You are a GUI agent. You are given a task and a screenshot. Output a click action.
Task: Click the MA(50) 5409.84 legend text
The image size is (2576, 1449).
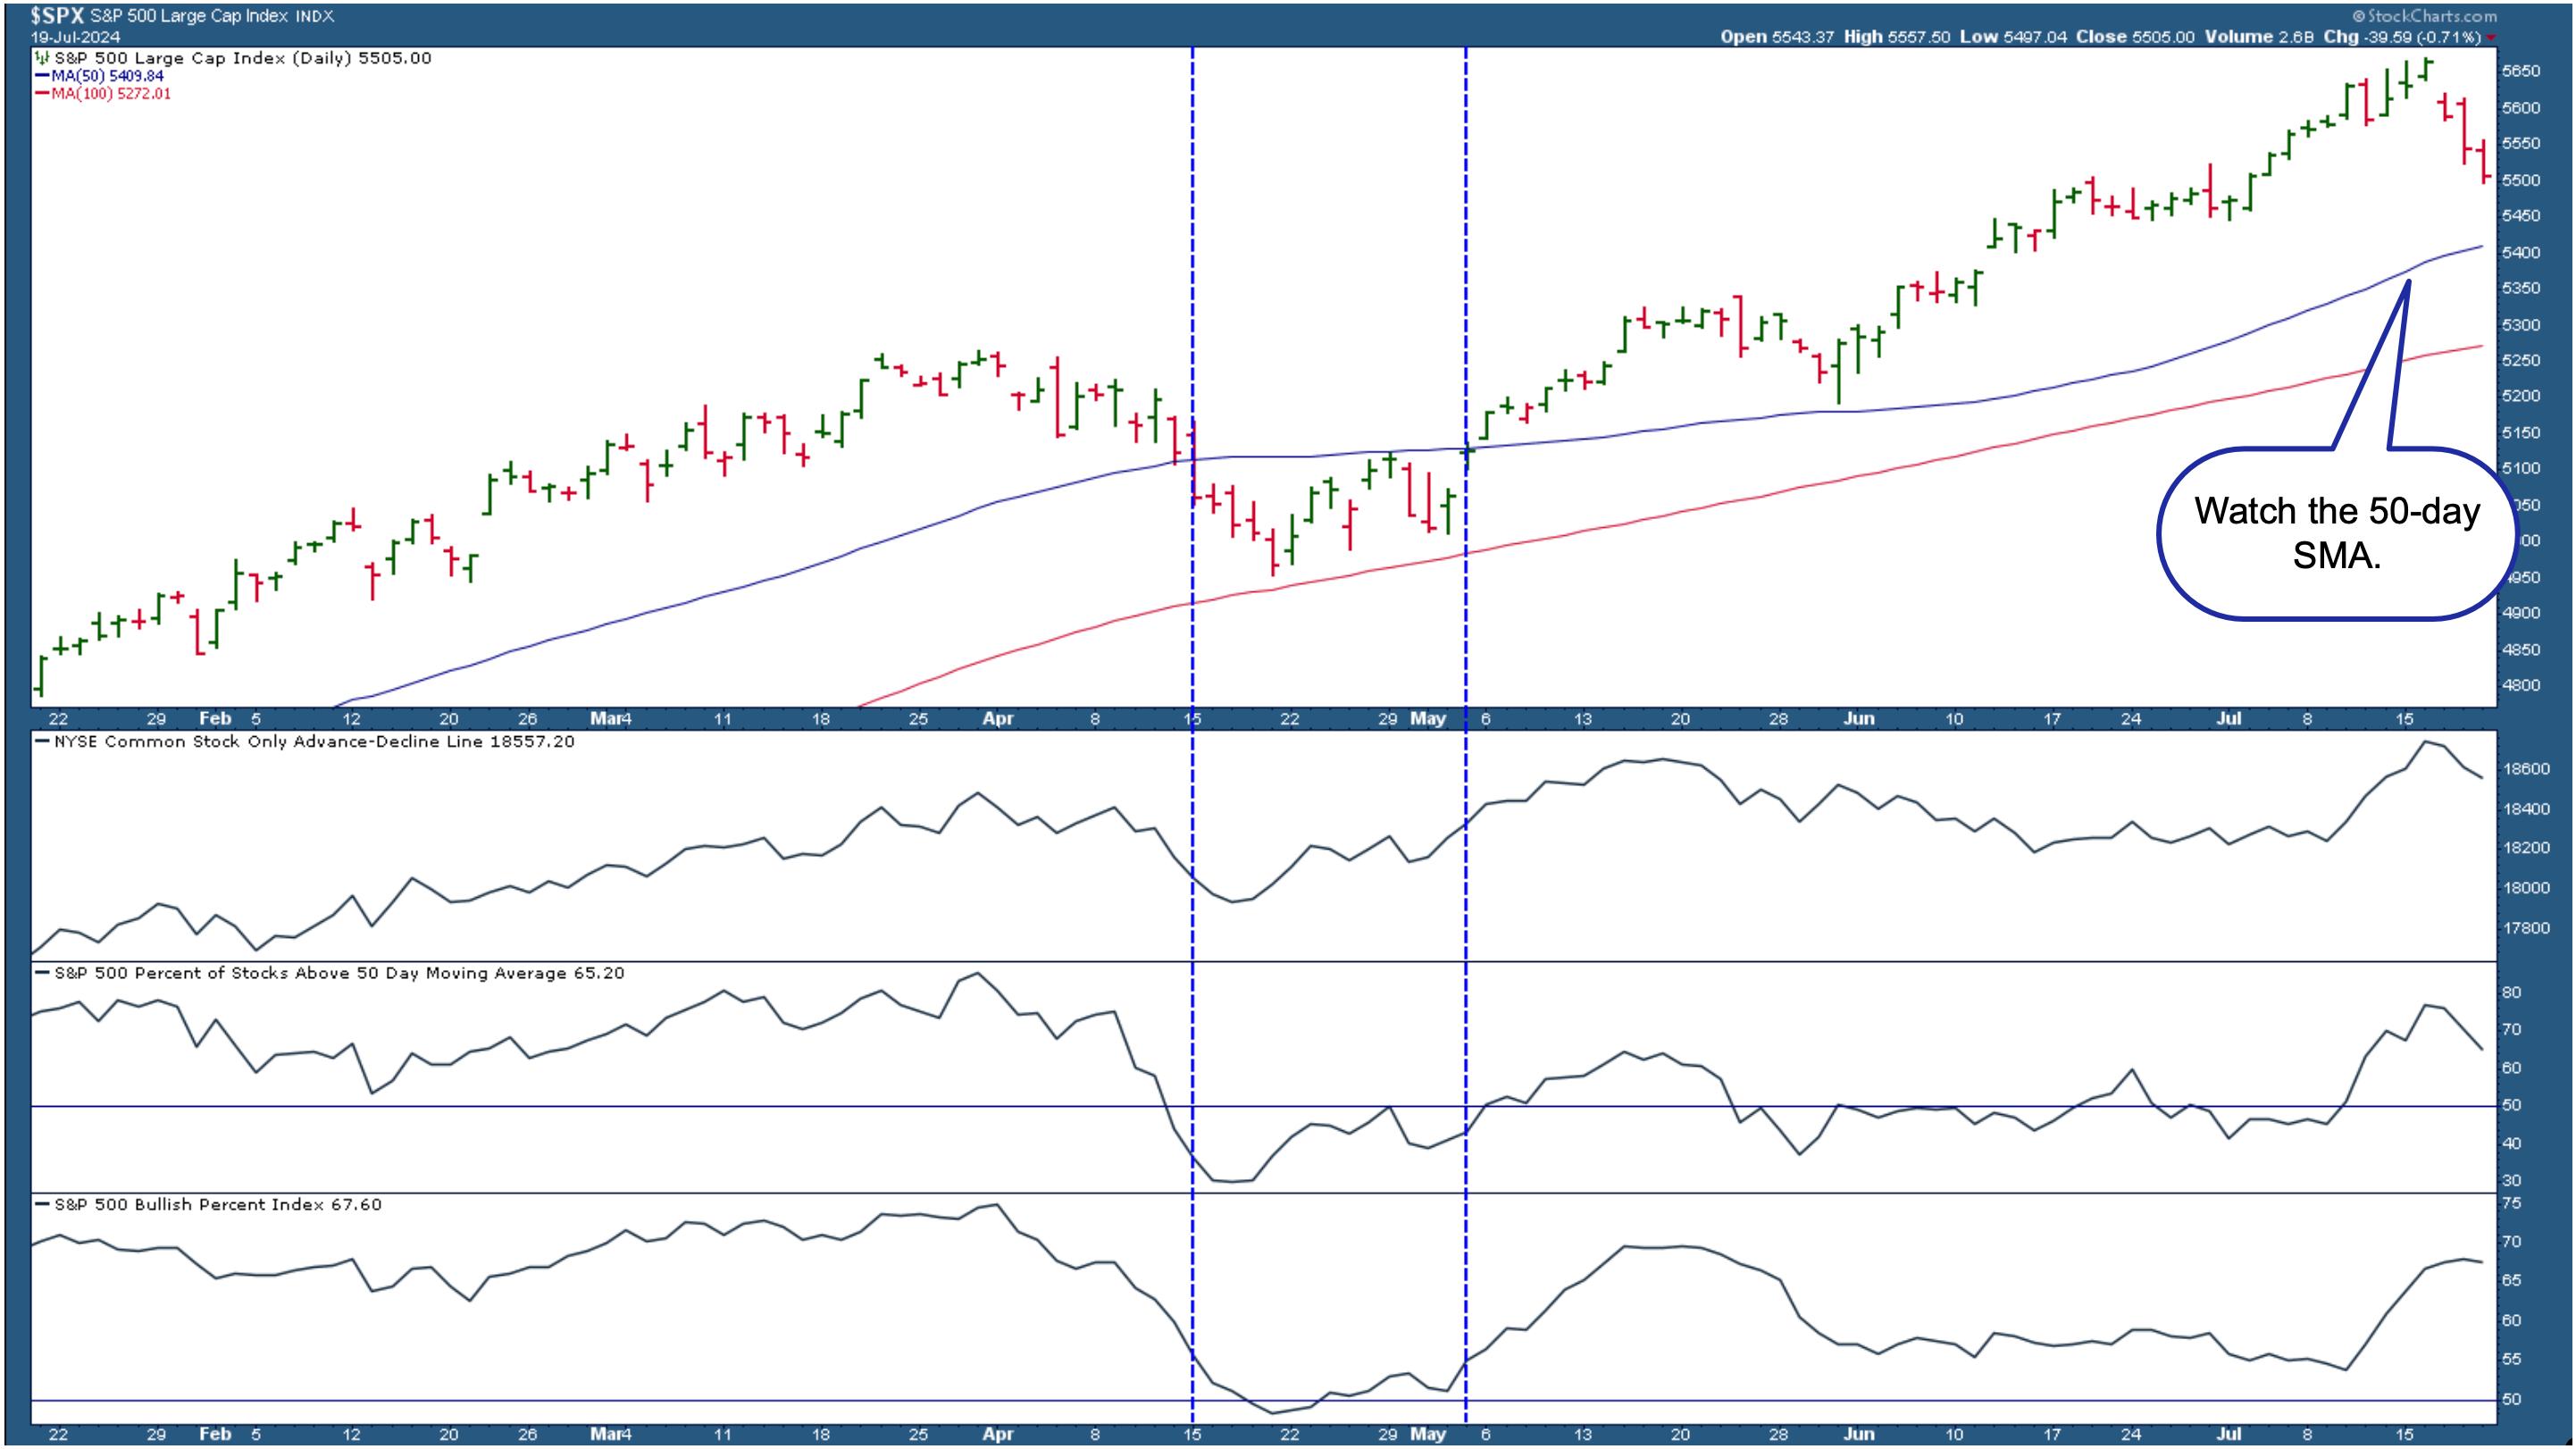coord(108,76)
